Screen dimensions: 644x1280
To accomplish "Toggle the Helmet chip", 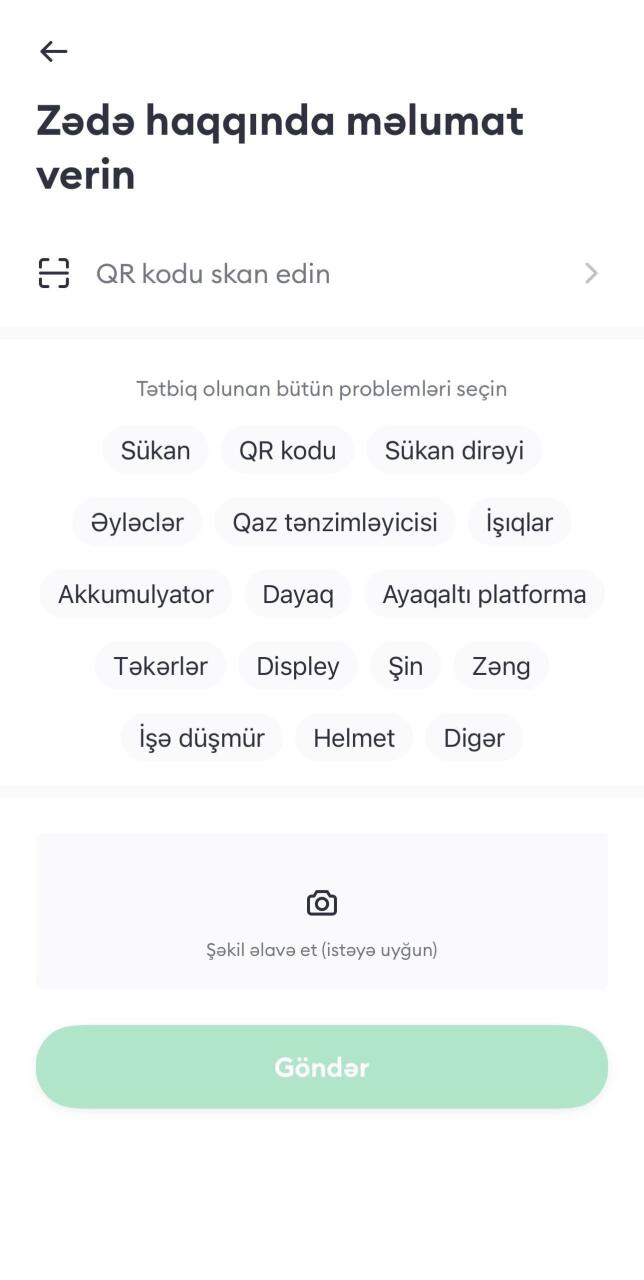I will (354, 738).
